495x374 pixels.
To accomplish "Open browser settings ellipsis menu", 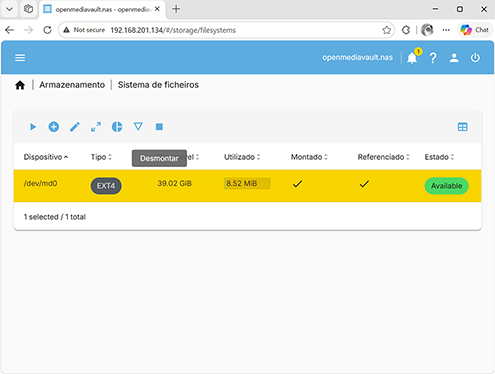I will tap(446, 30).
